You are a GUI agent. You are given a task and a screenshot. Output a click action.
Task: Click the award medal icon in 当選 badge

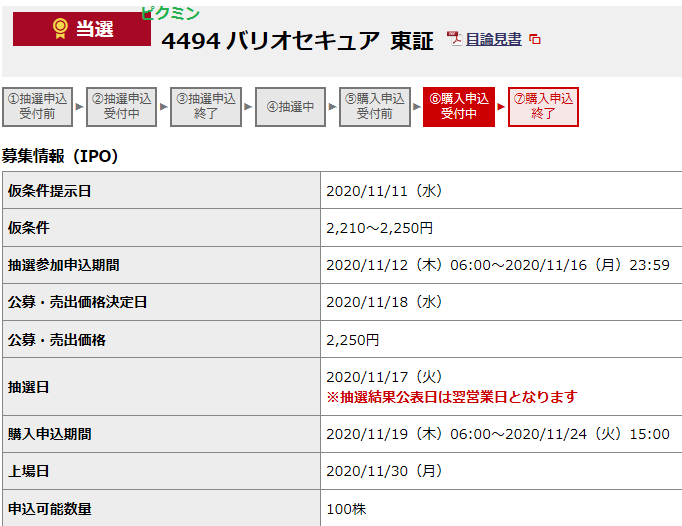click(60, 29)
